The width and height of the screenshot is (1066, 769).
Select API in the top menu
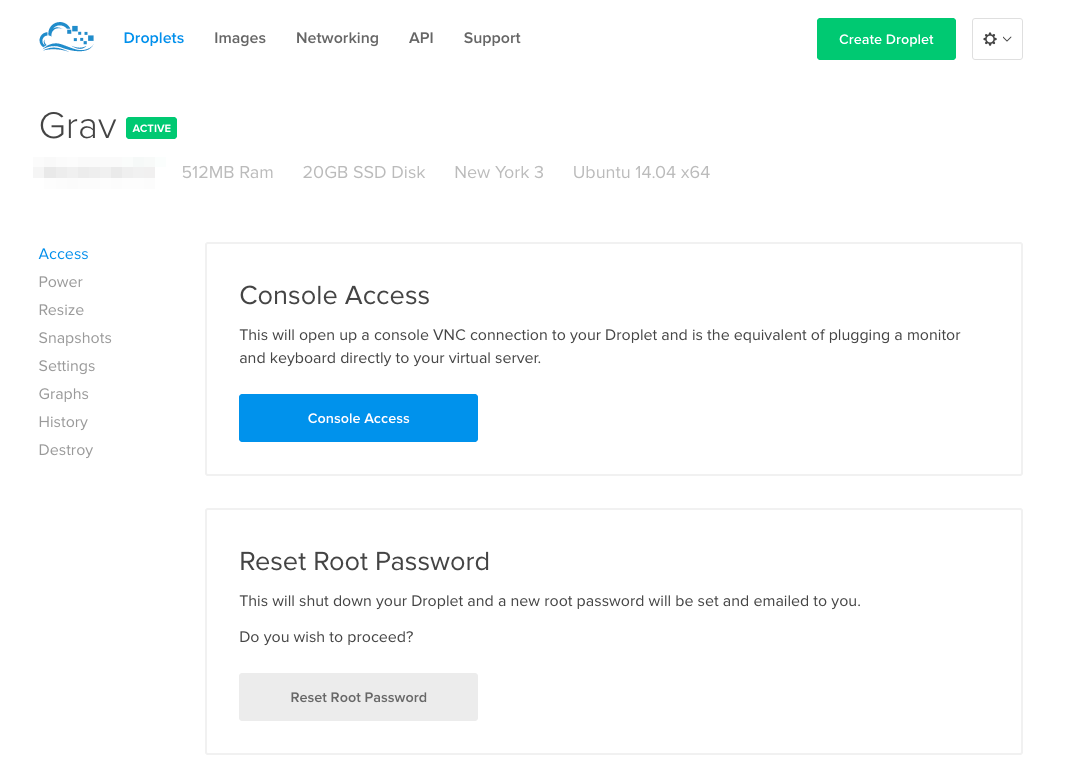421,38
